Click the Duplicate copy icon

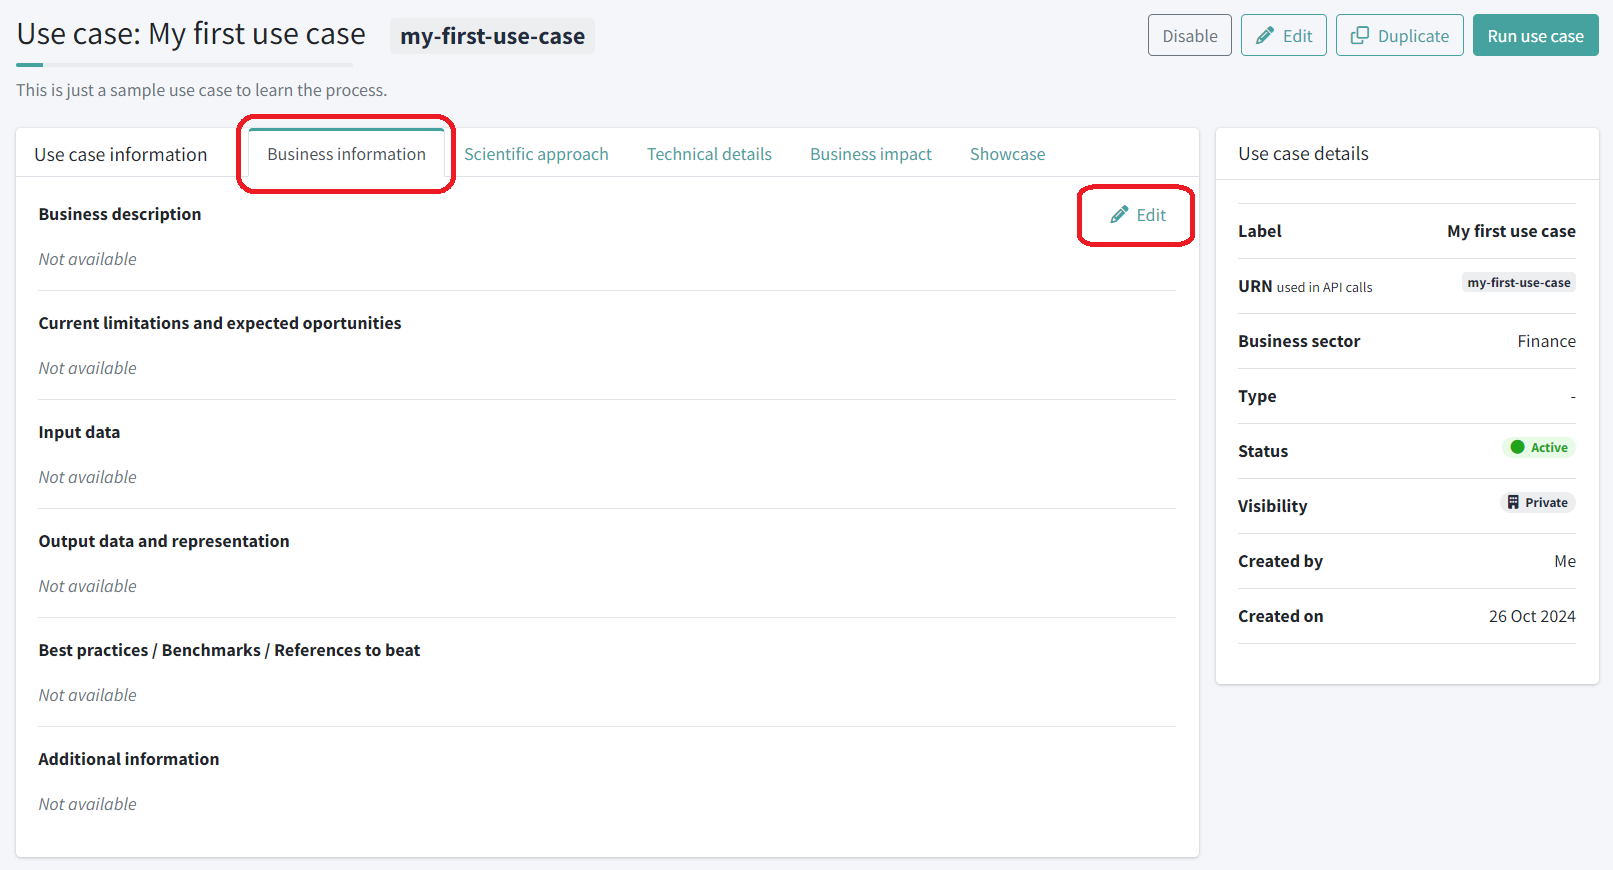[x=1359, y=36]
